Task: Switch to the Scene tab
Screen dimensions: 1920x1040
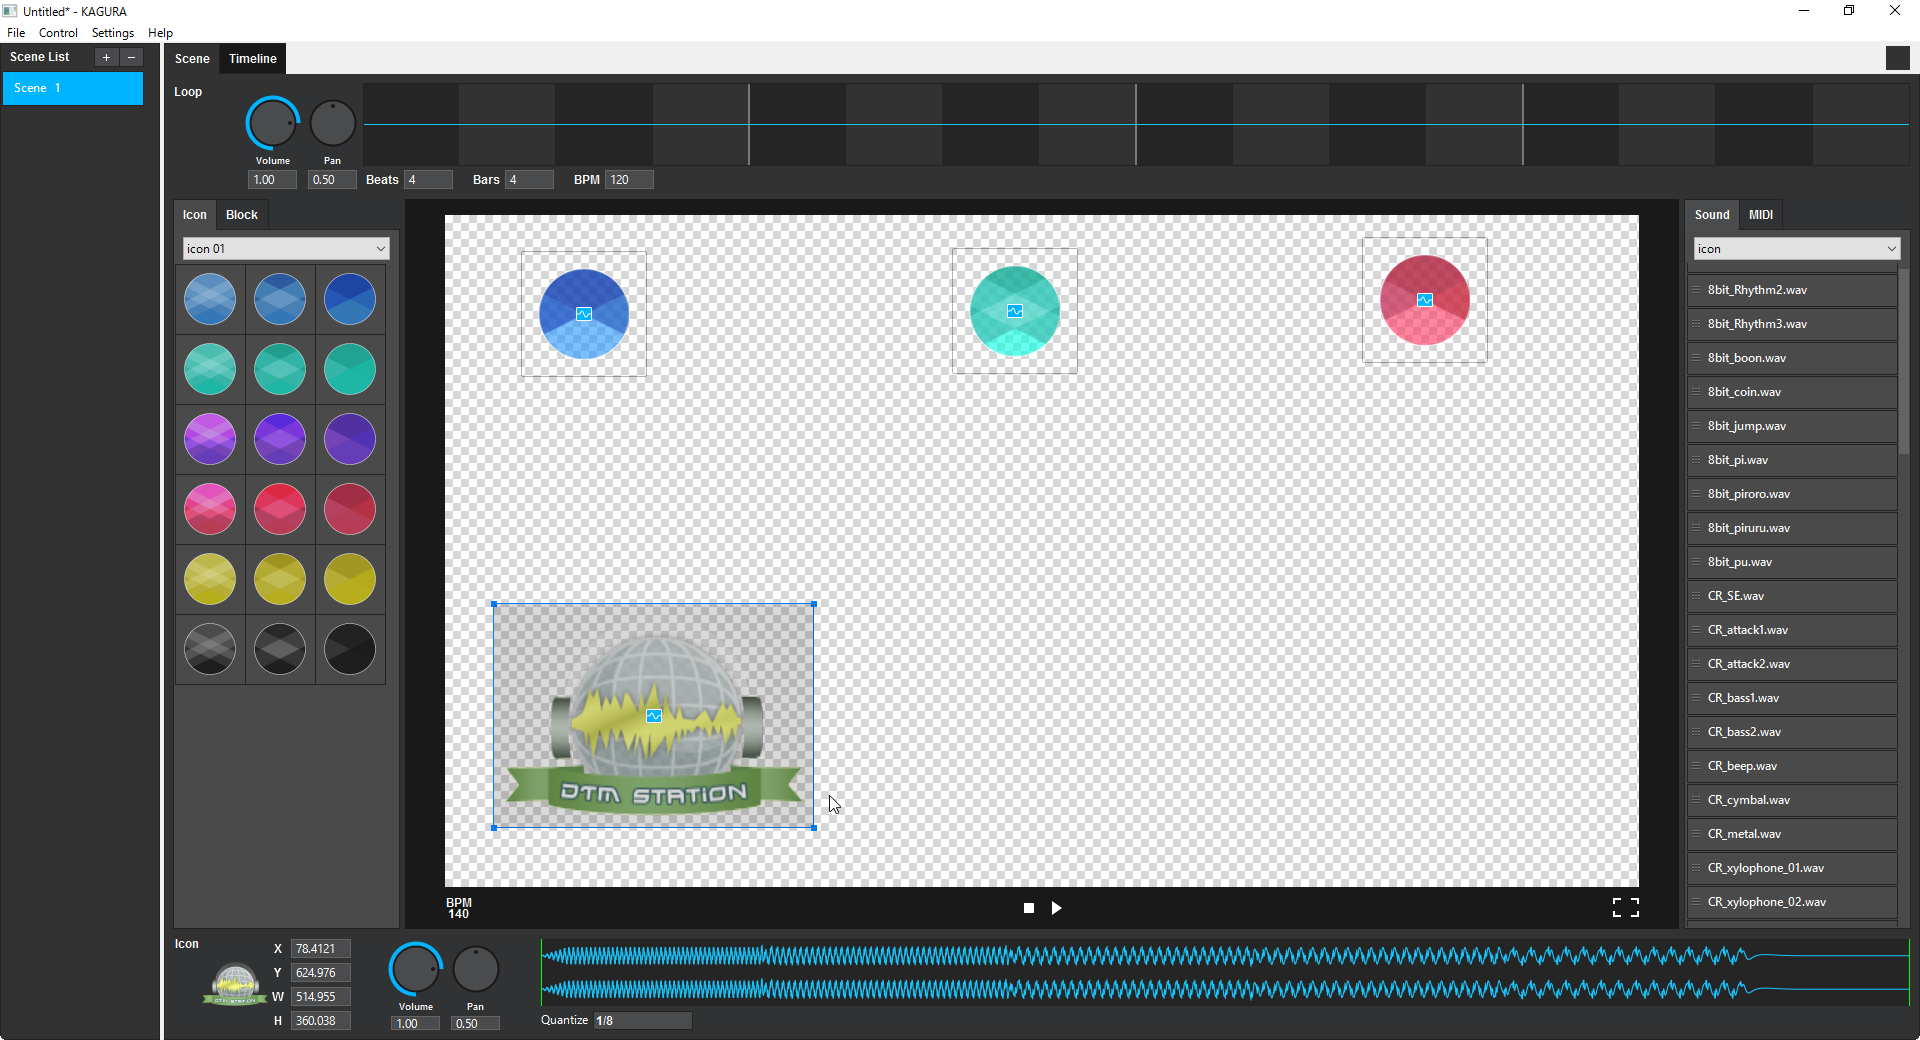Action: [x=192, y=59]
